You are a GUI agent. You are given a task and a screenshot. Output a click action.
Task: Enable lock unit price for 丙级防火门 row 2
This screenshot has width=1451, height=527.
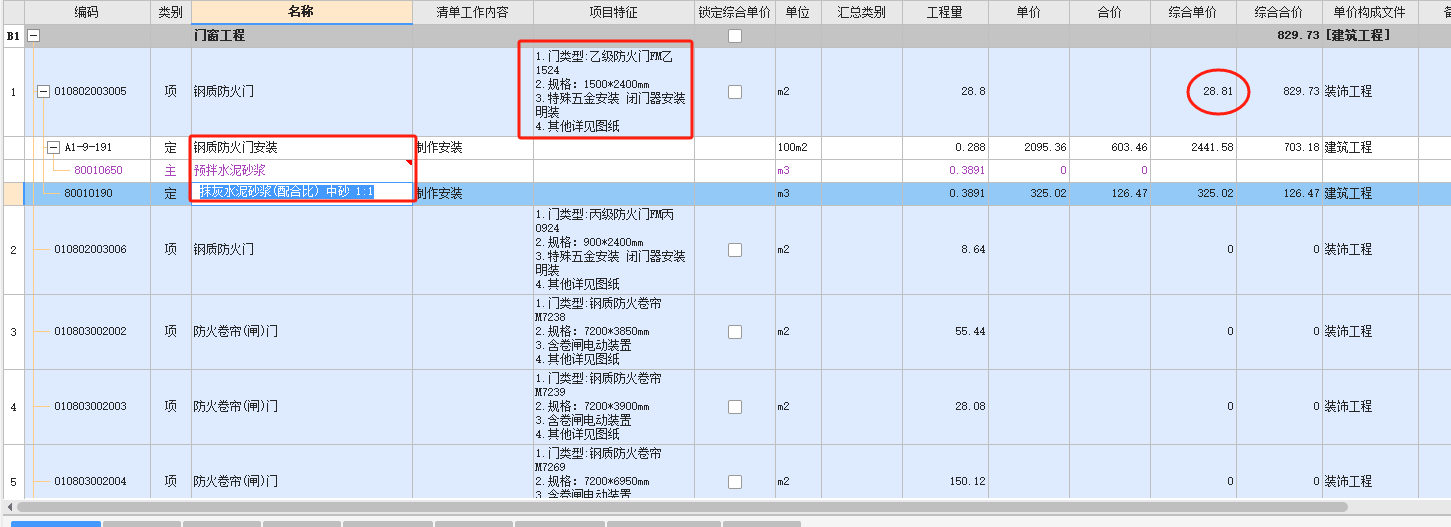tap(735, 250)
